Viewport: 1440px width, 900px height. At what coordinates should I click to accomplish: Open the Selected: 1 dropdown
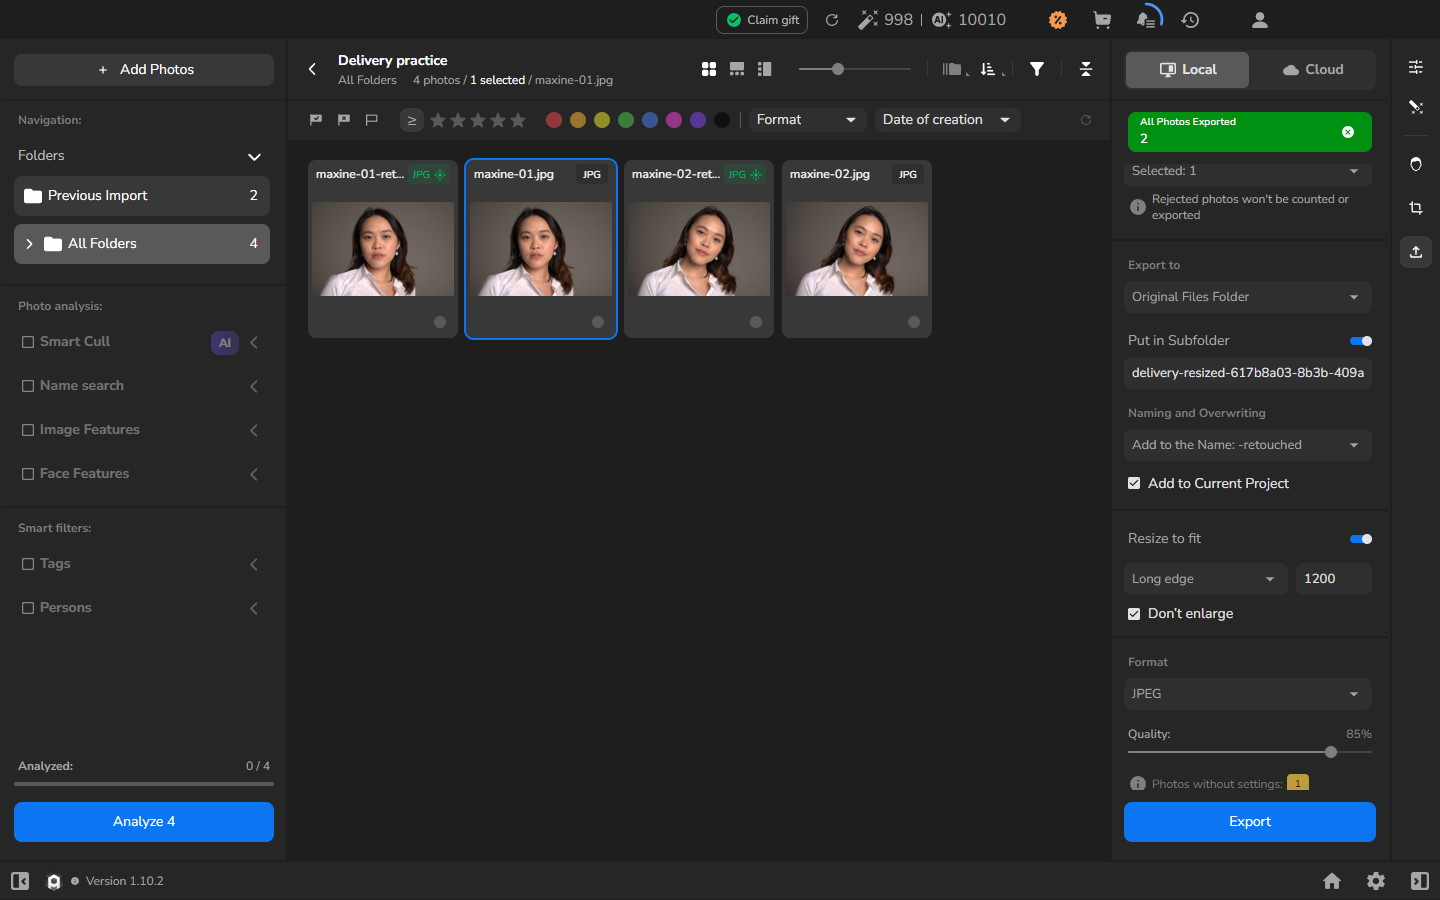click(1248, 172)
